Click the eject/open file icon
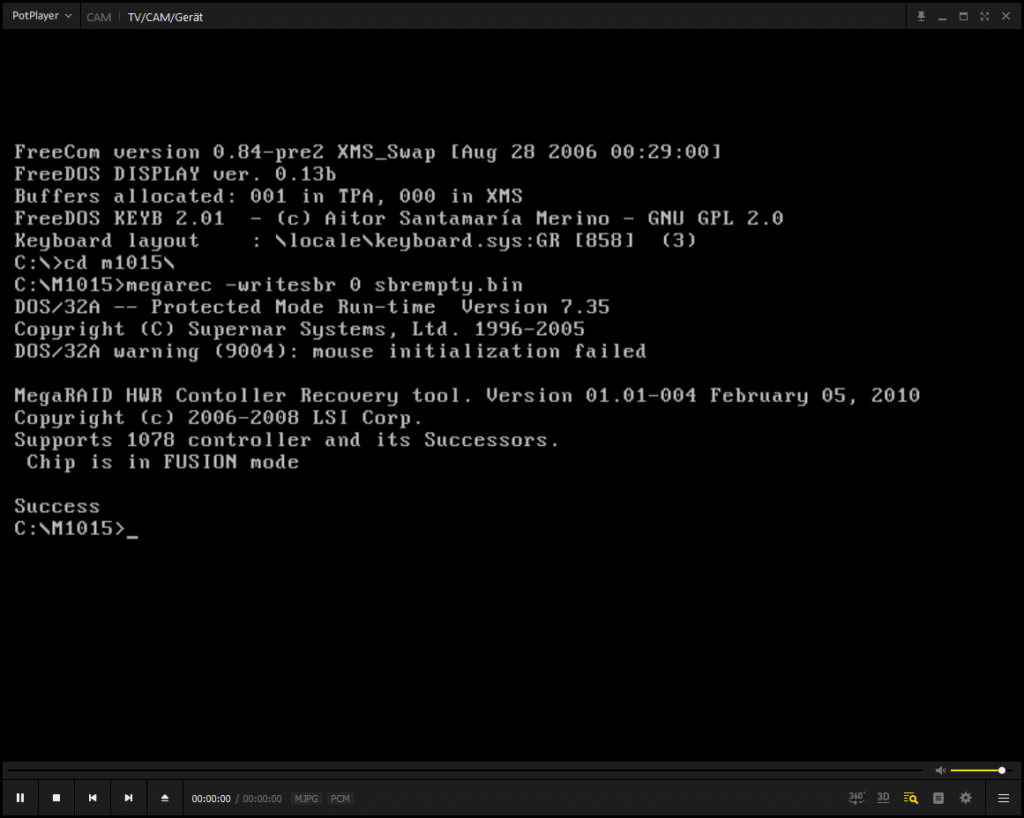Screen dimensions: 1024x818 (165, 798)
